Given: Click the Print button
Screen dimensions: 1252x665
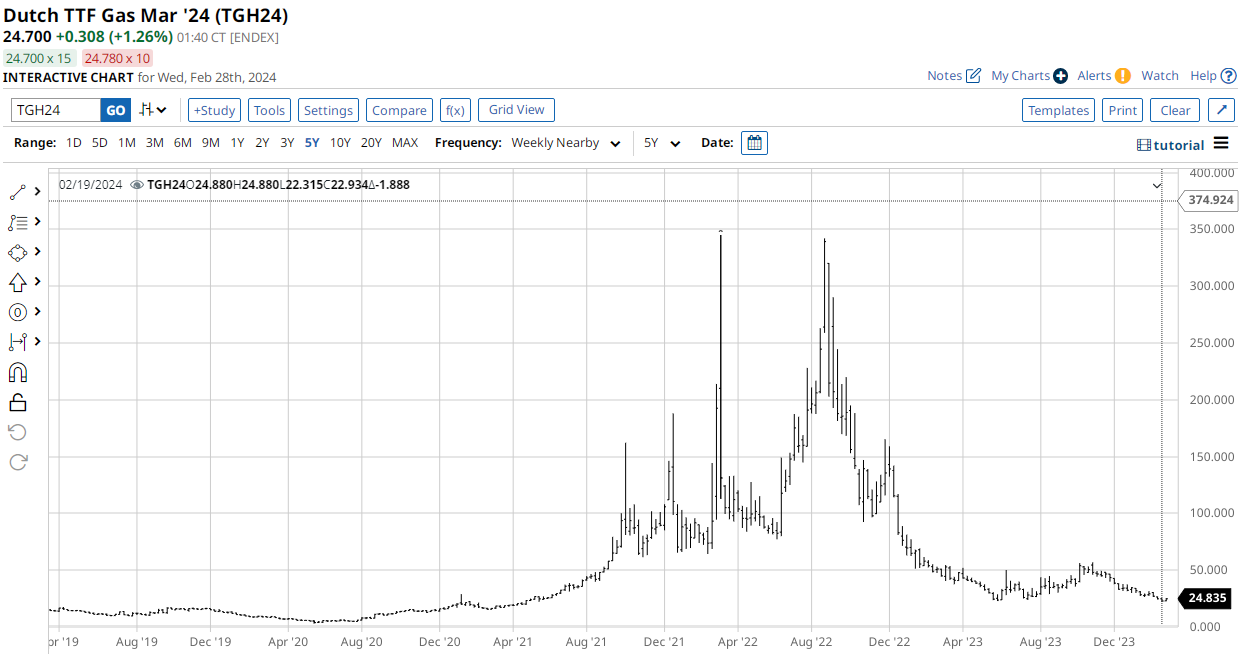Looking at the screenshot, I should [1123, 110].
